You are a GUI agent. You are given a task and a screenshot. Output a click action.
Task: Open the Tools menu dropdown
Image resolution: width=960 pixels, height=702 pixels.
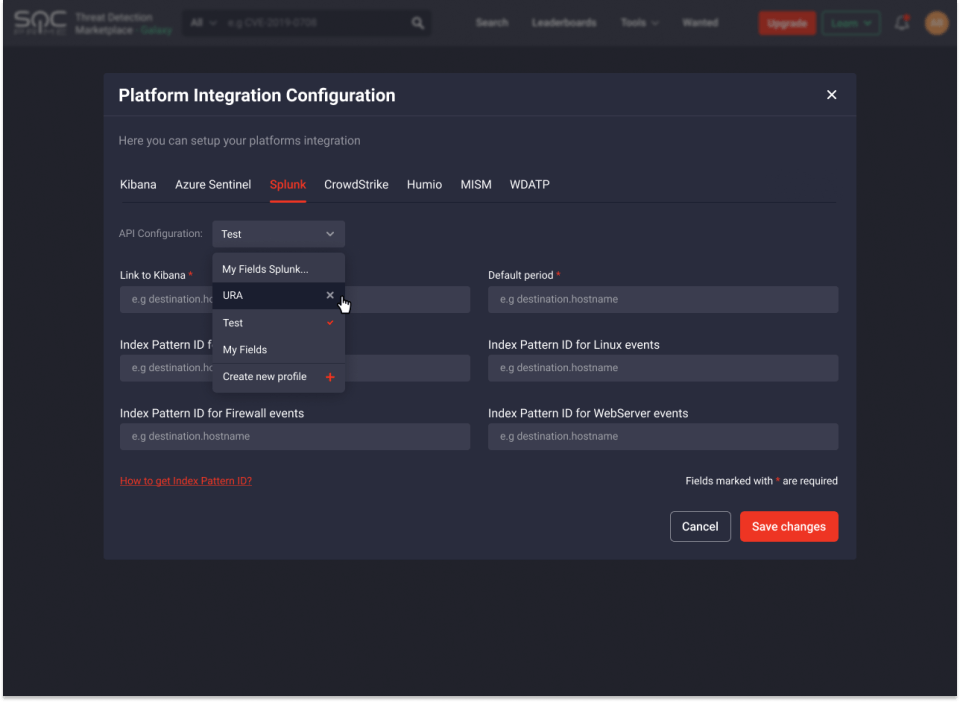[639, 23]
